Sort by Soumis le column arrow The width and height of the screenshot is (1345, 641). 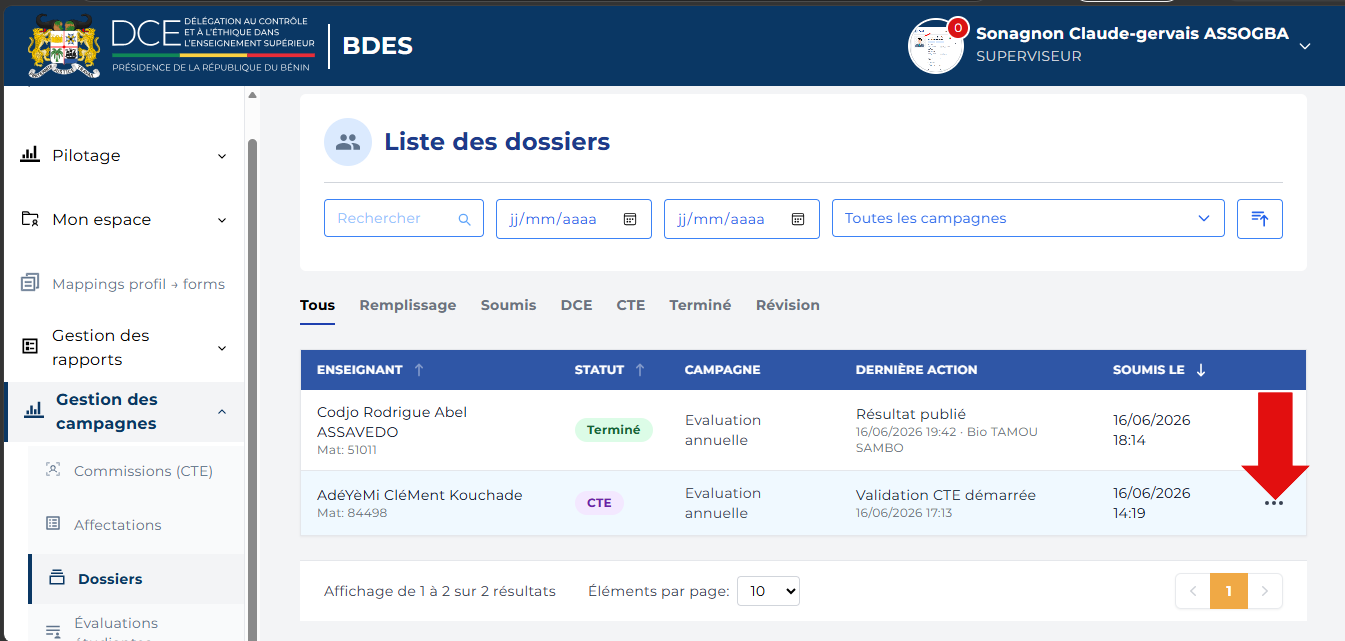click(x=1201, y=370)
